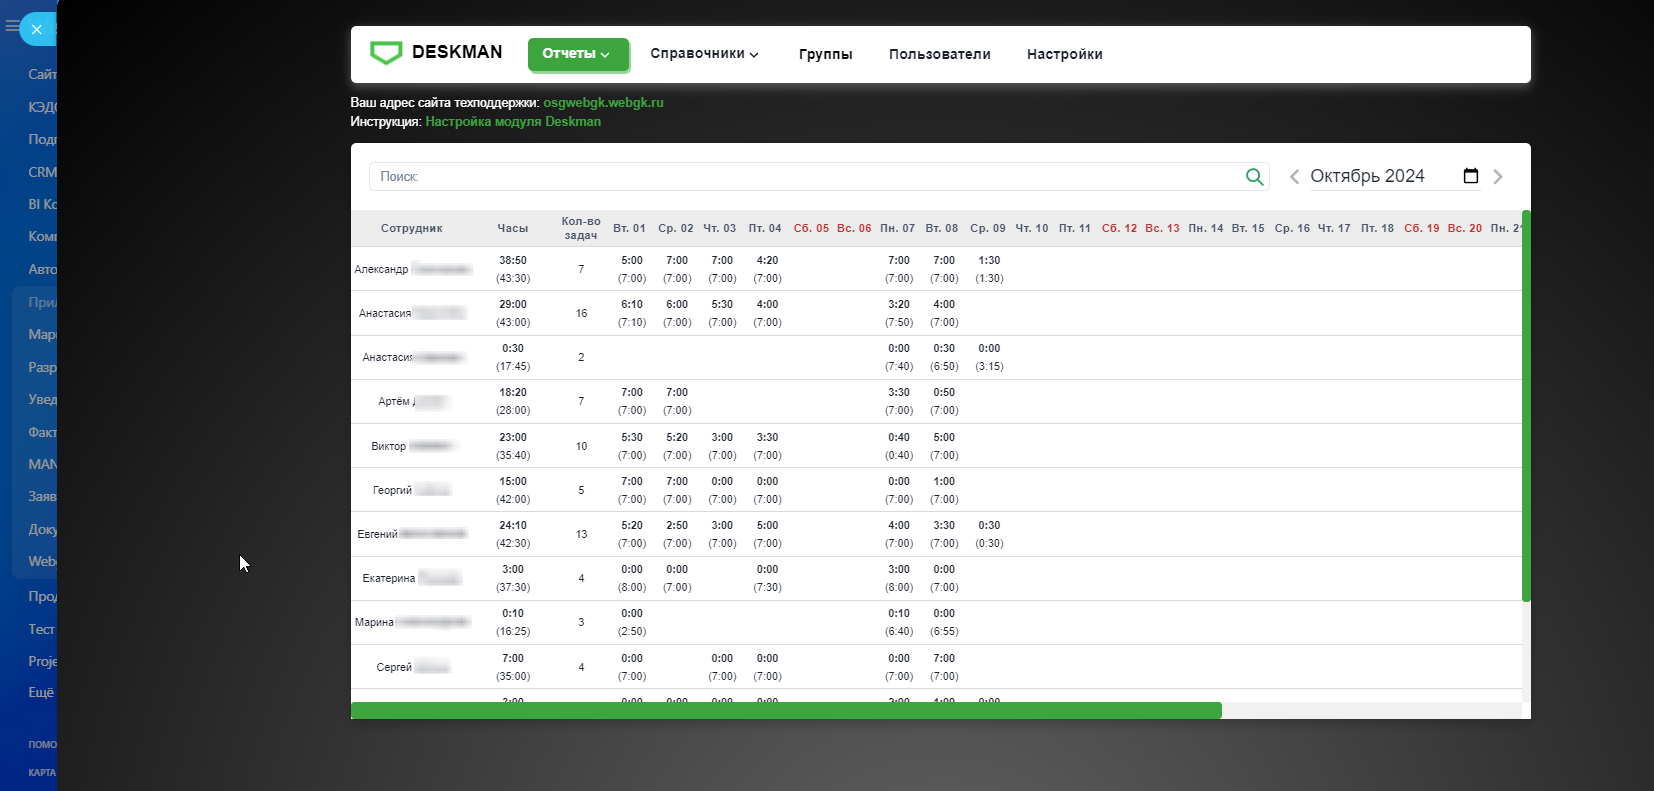Select CRM in the left sidebar

click(42, 172)
